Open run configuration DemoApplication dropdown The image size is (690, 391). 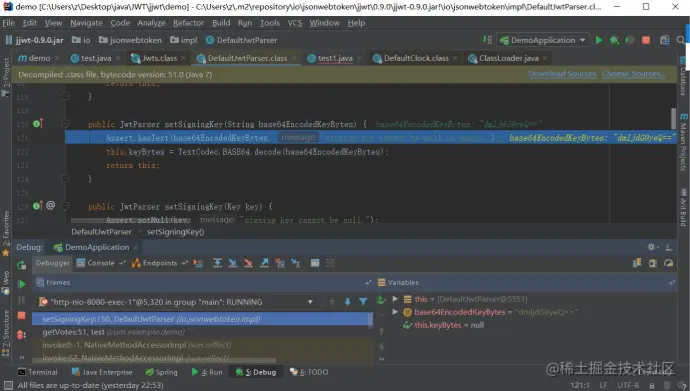click(543, 40)
